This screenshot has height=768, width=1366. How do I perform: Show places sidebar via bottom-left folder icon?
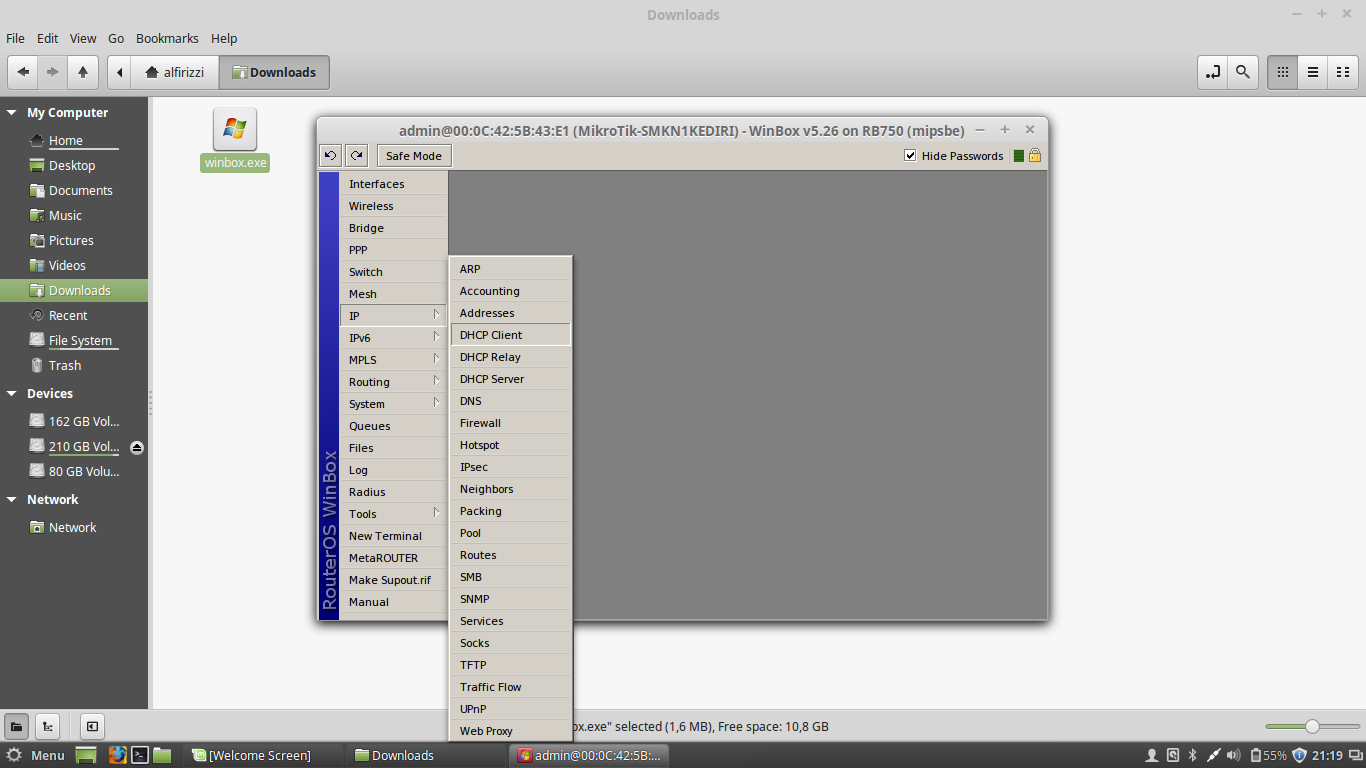[x=17, y=727]
